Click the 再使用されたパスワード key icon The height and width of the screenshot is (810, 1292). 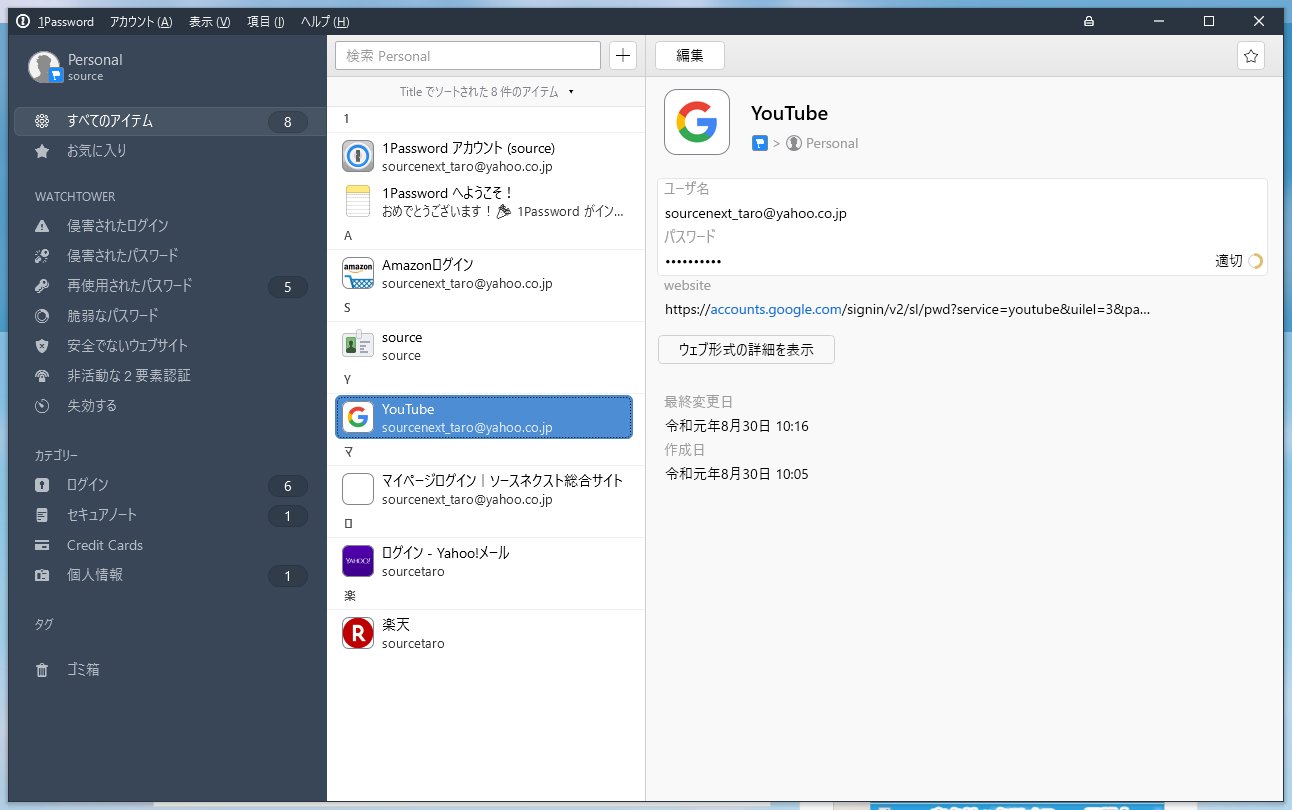point(42,286)
